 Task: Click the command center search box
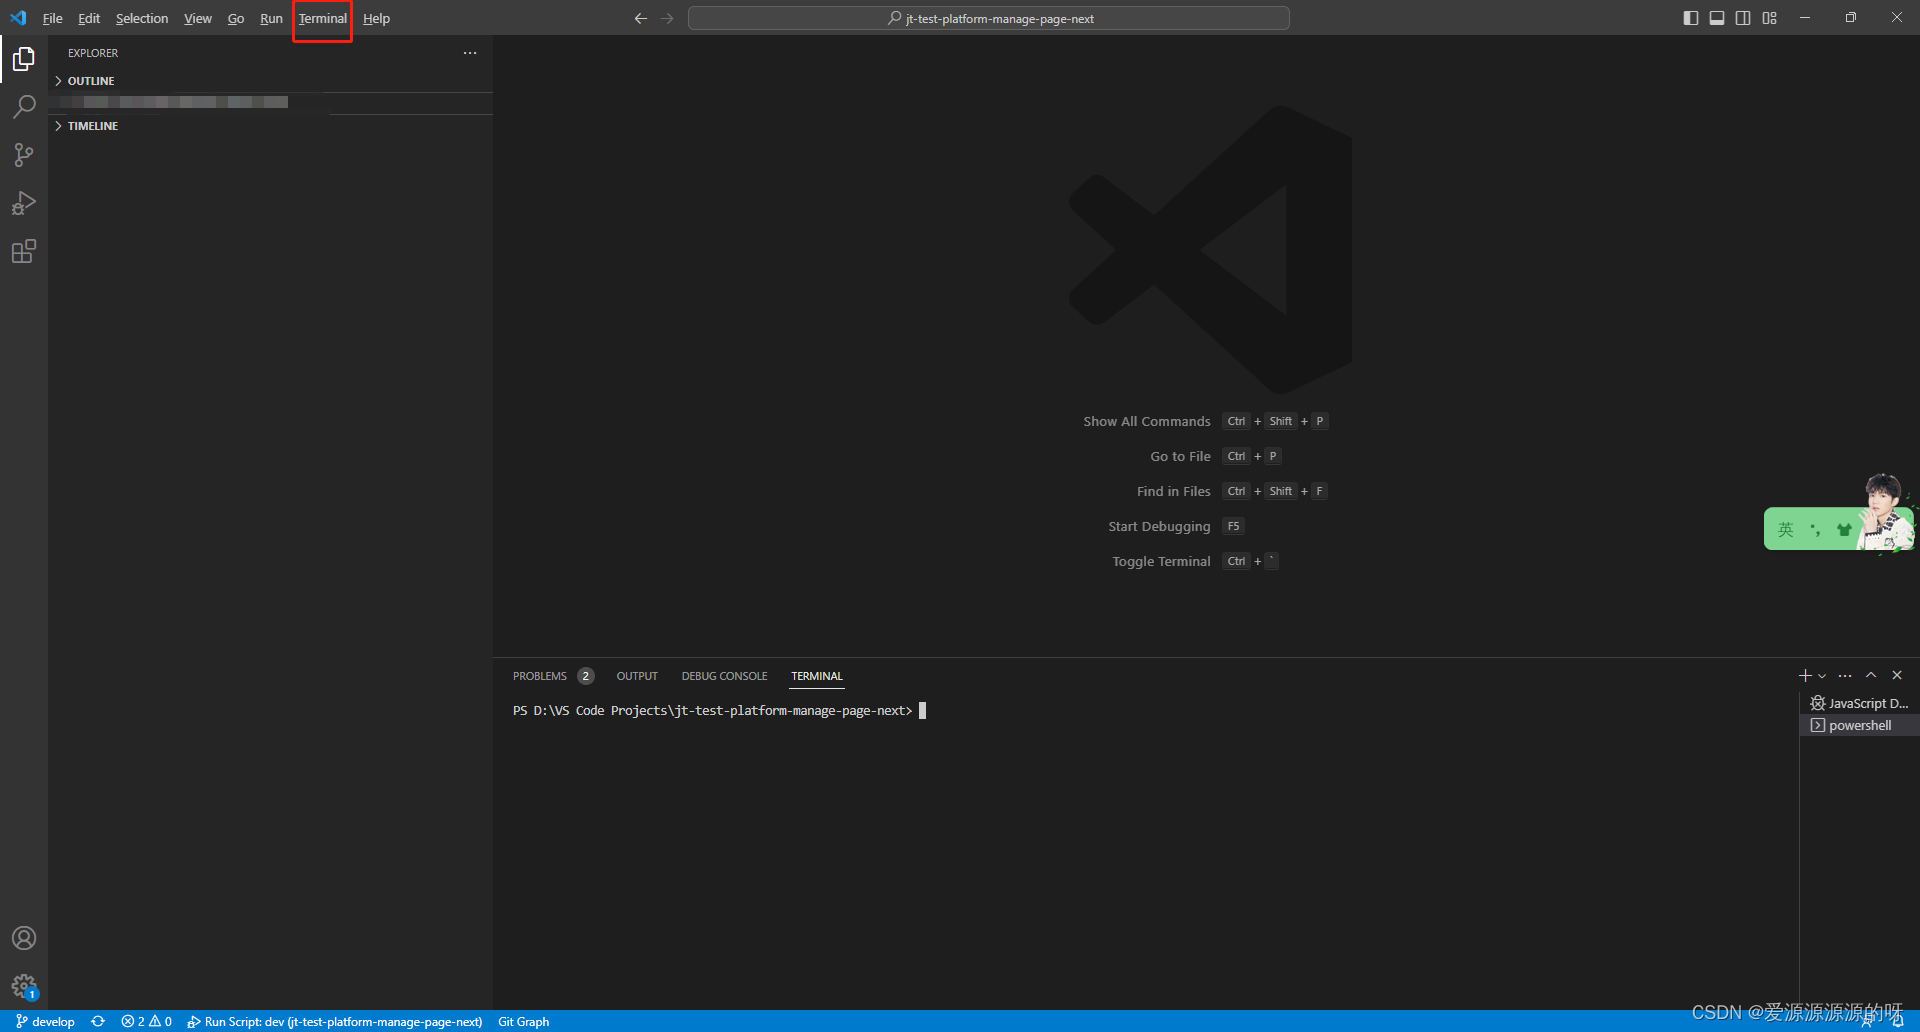[x=989, y=18]
